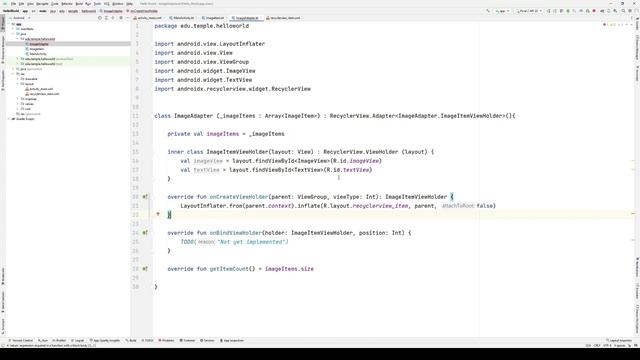Select ImageItem in the project tree
Image resolution: width=640 pixels, height=360 pixels.
point(37,49)
